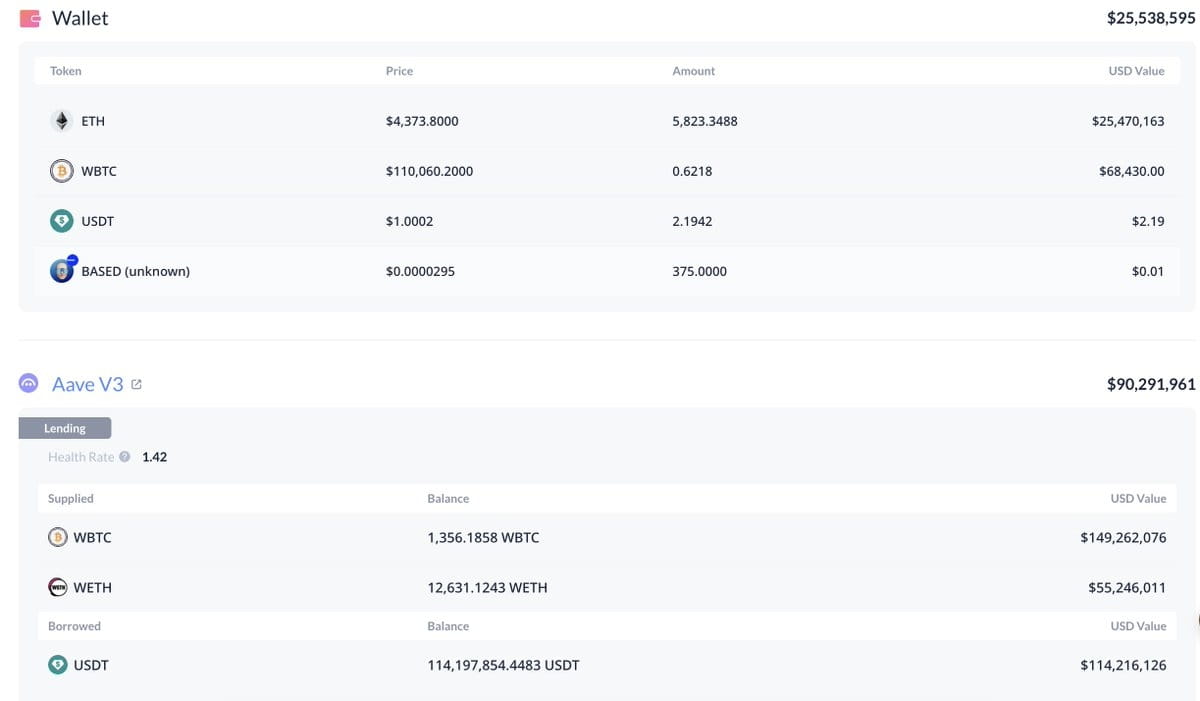Open the Aave V3 protocol link
The width and height of the screenshot is (1200, 701).
[x=88, y=384]
